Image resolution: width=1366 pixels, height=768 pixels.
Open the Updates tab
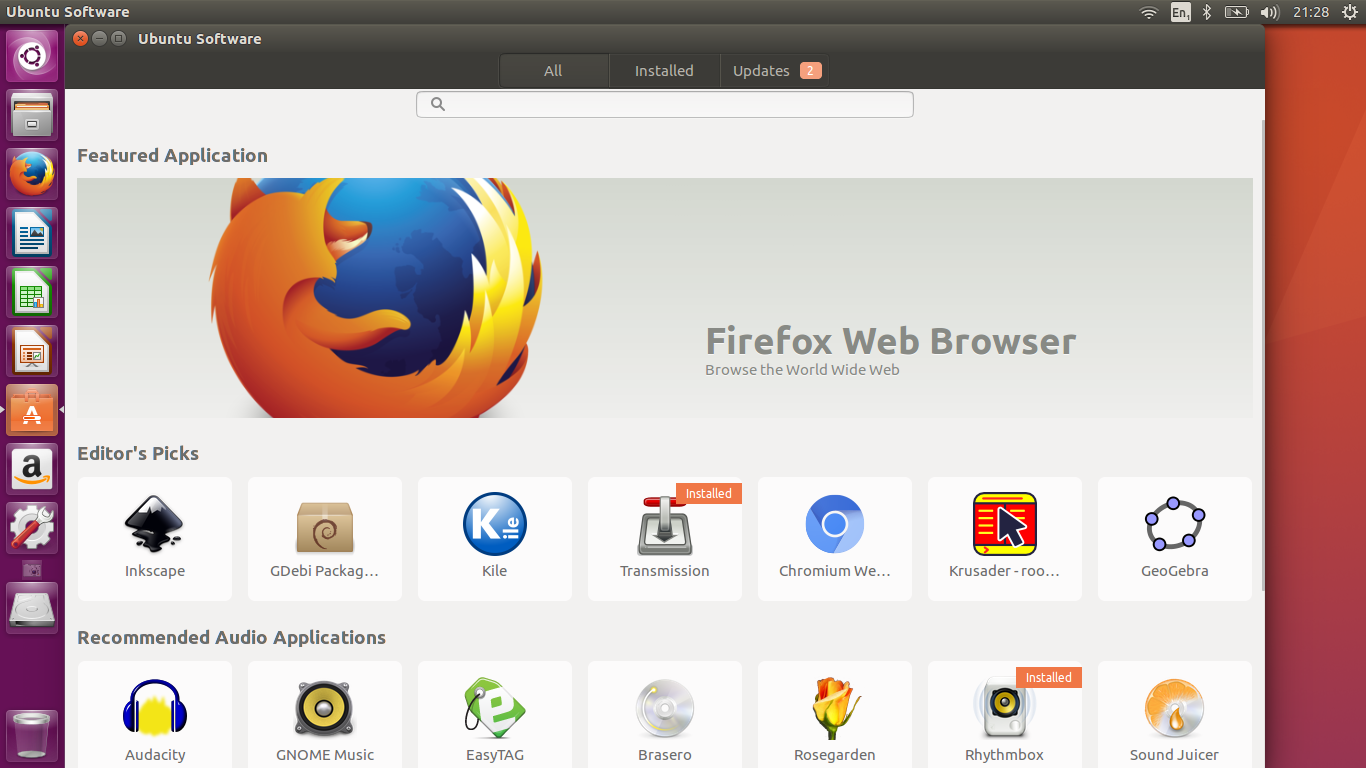pos(775,71)
